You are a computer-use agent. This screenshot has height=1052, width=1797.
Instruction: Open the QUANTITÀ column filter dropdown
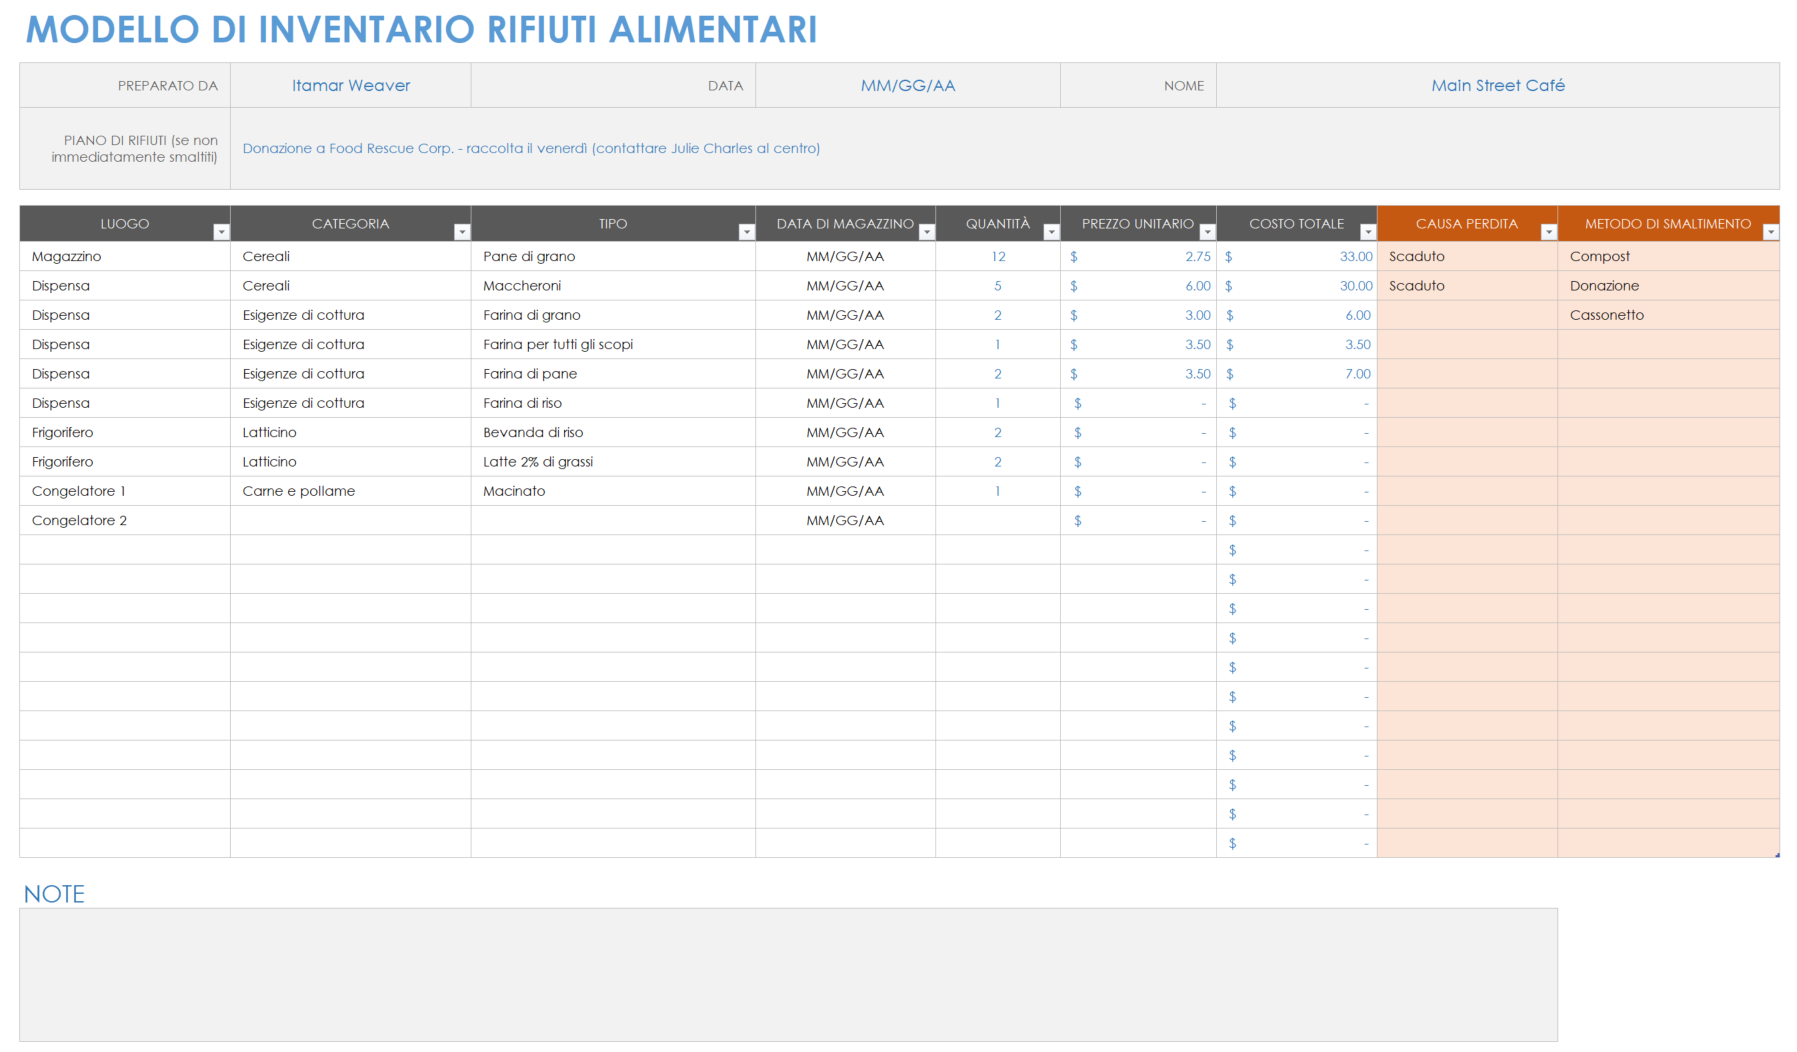[x=1051, y=232]
